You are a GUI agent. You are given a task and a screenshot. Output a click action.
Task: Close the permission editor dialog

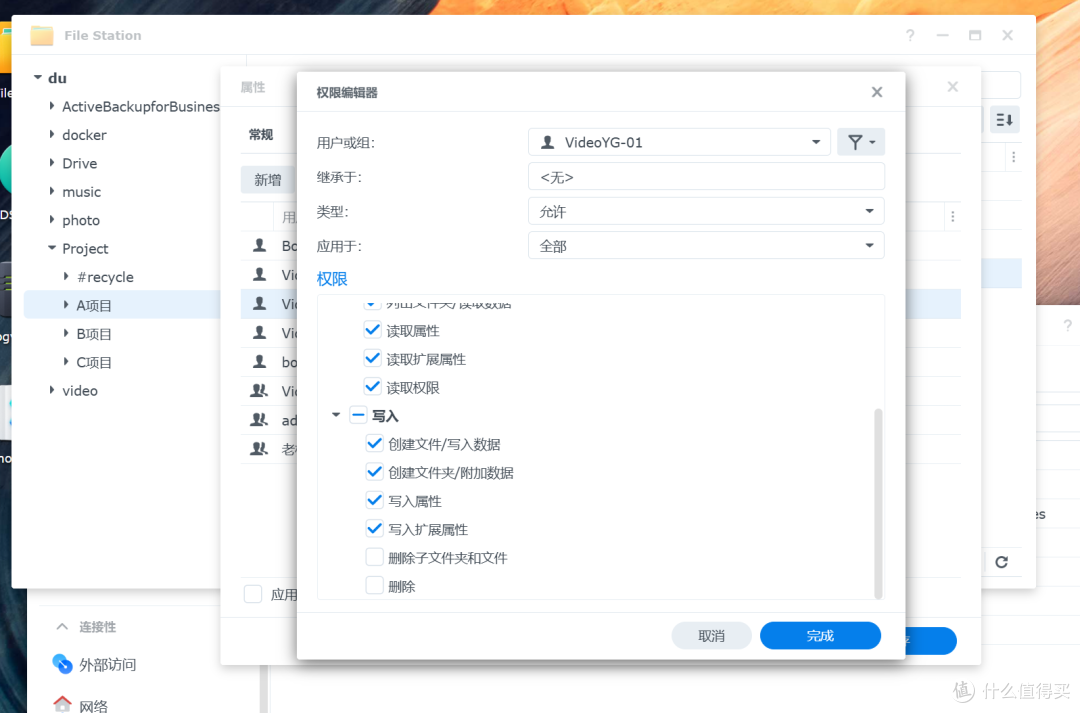tap(877, 92)
